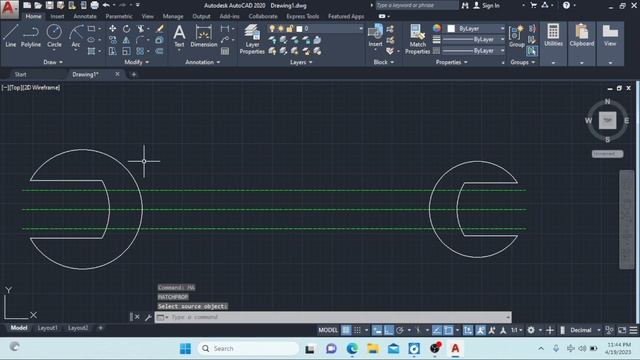Expand the Block panel dropdown
Image resolution: width=640 pixels, height=360 pixels.
click(x=384, y=62)
